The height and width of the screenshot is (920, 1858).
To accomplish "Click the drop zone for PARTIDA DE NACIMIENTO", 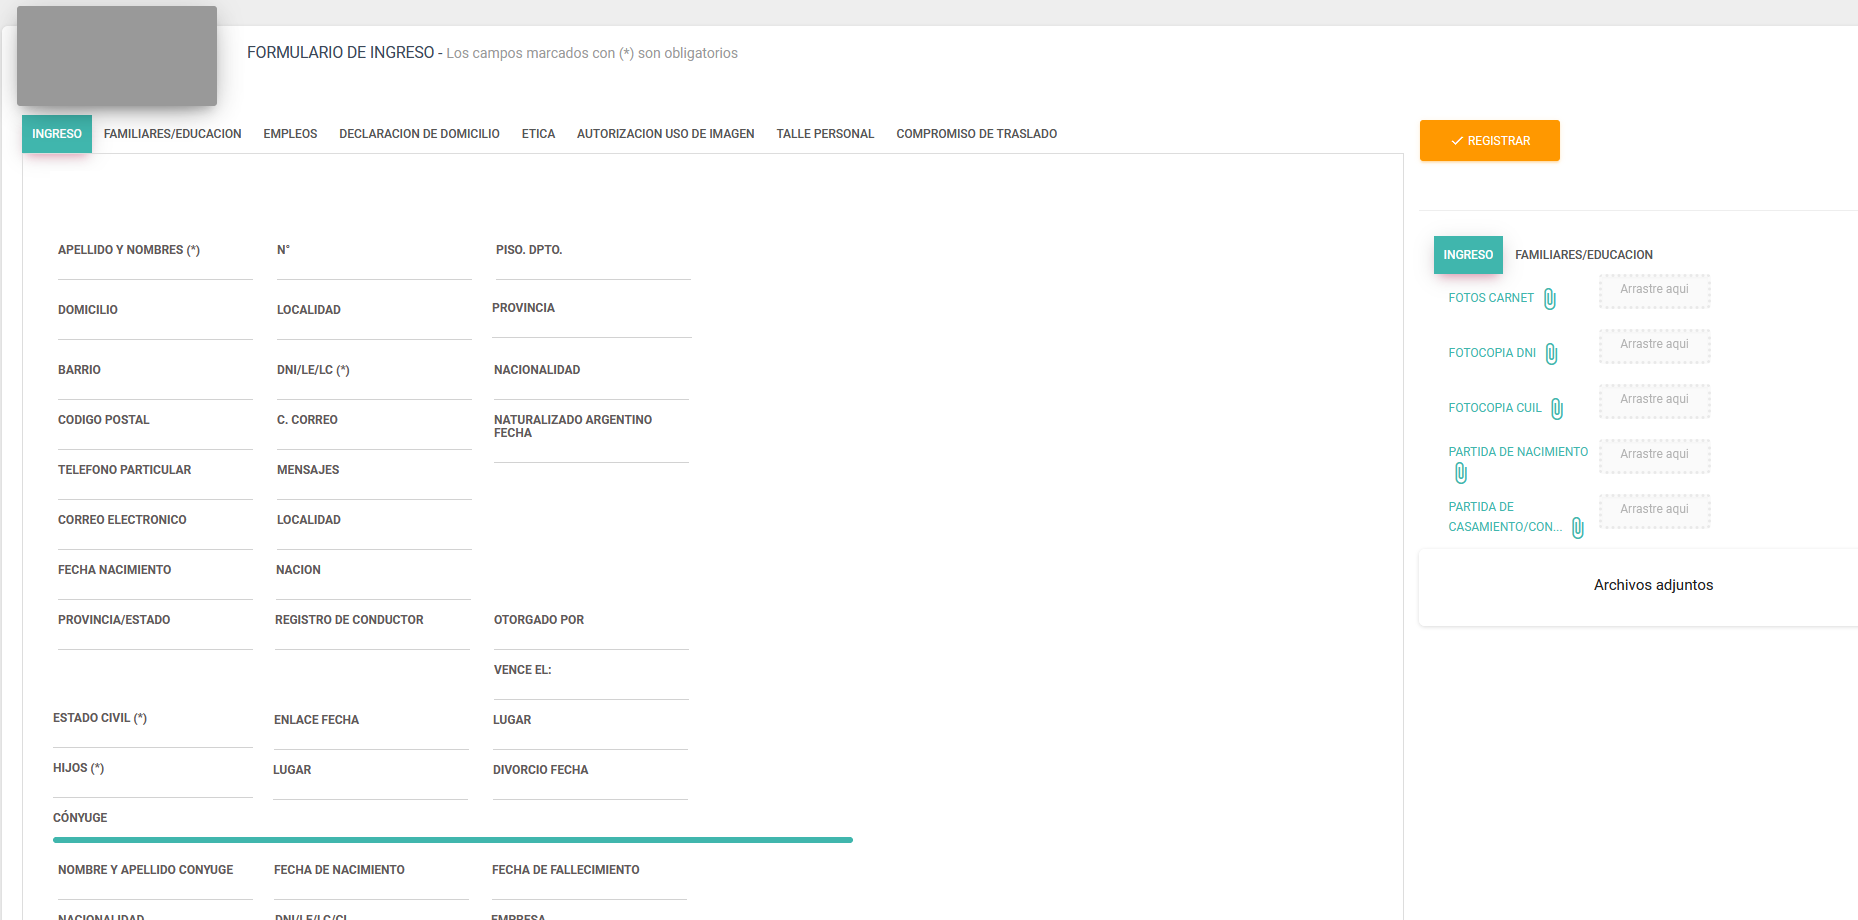I will point(1654,456).
